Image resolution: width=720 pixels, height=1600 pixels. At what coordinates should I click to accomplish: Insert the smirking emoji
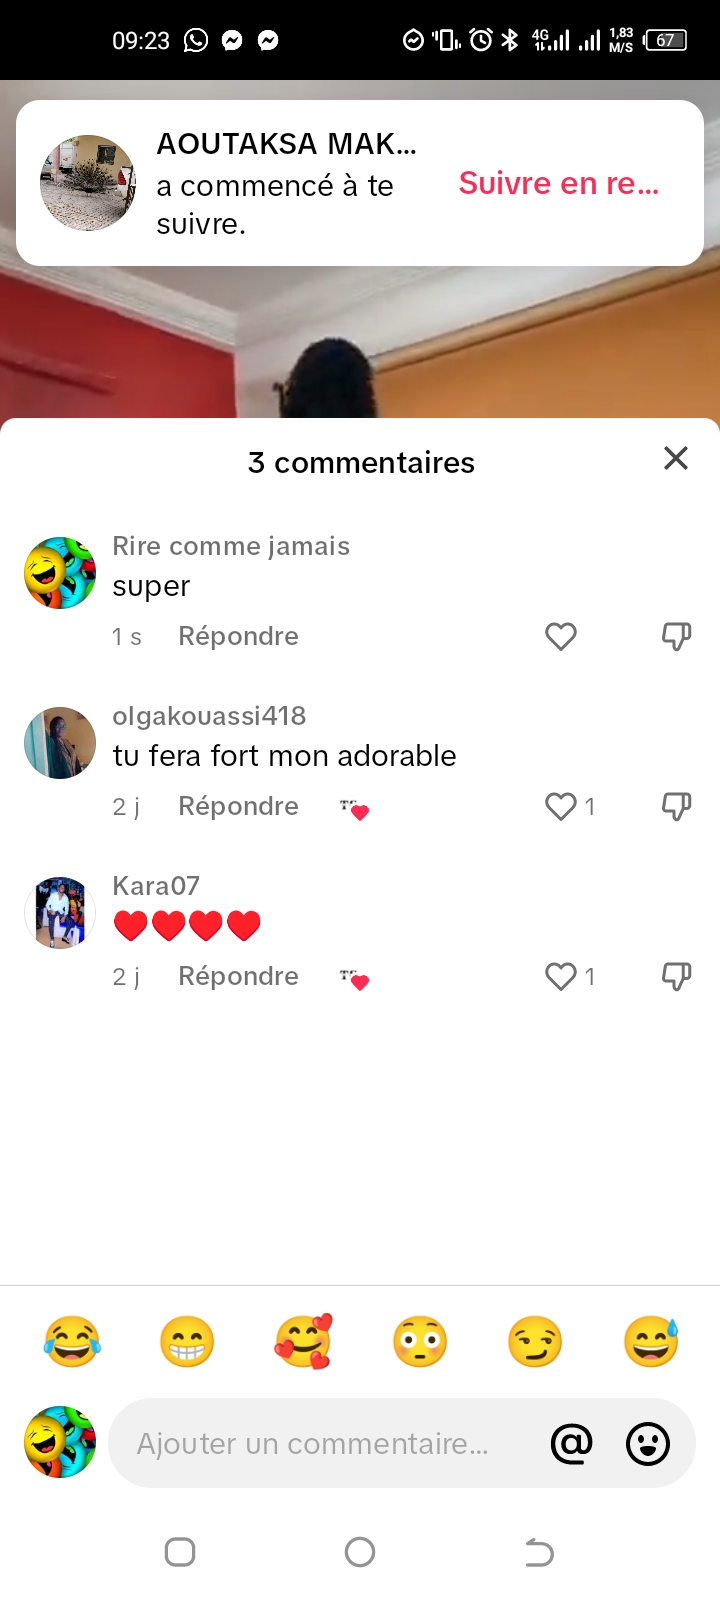click(x=535, y=1341)
